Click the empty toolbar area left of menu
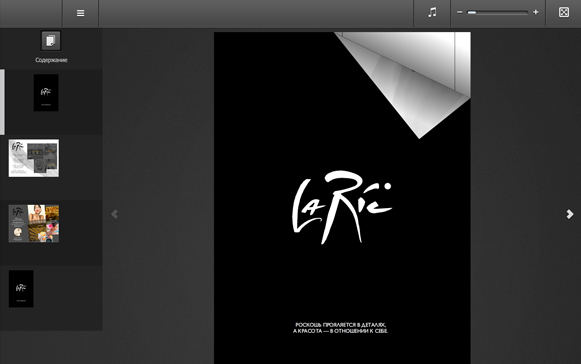Screen dimensions: 581x364 (31, 13)
